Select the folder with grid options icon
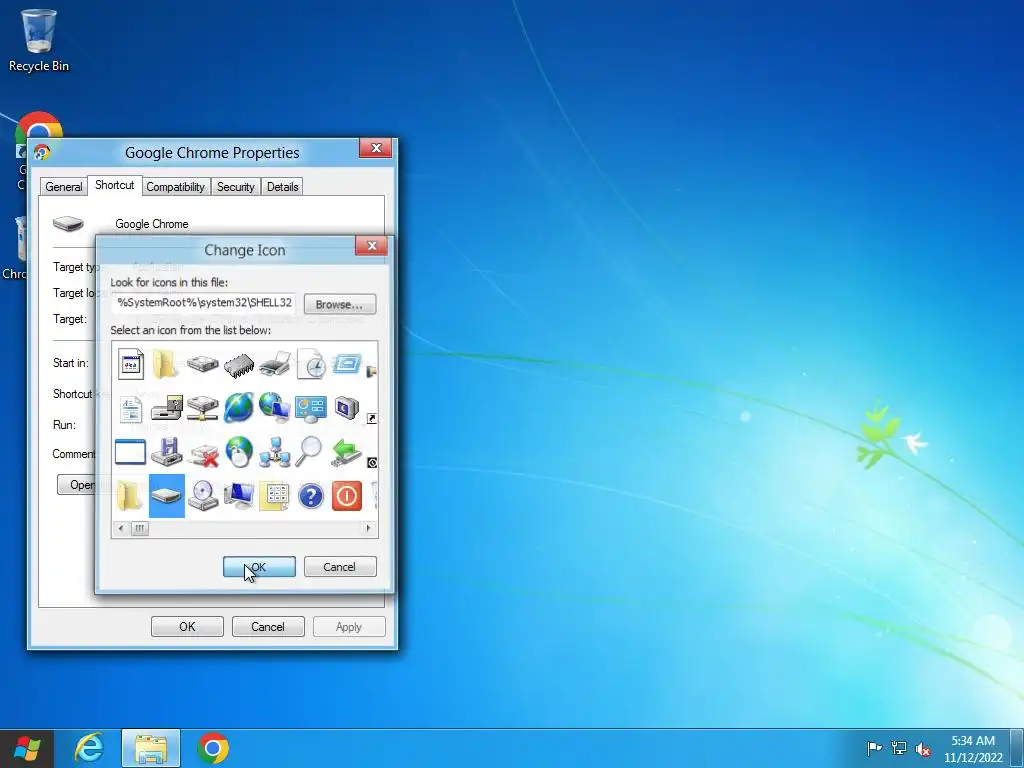This screenshot has height=768, width=1024. [x=274, y=496]
